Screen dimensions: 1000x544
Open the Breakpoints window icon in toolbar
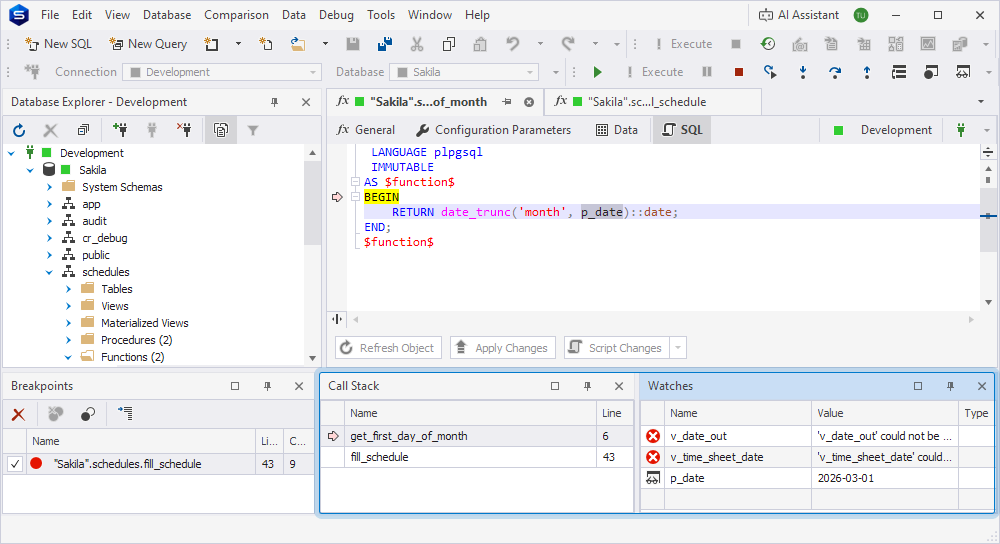pos(930,72)
